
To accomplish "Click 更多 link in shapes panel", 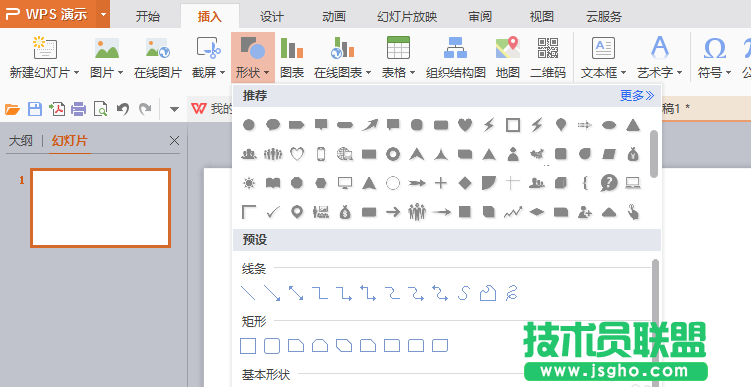I will [x=637, y=96].
